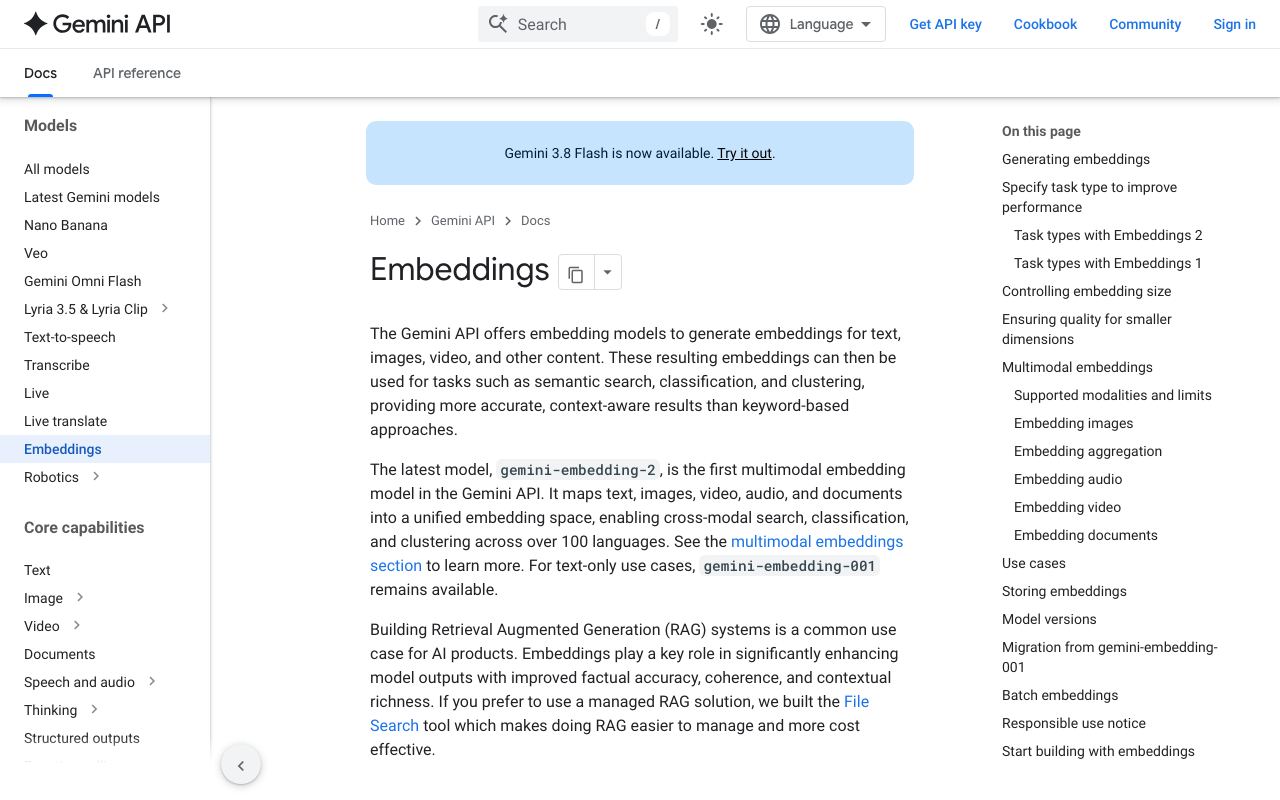Jump to Task types with Embeddings 2
Viewport: 1280px width, 800px height.
point(1108,235)
